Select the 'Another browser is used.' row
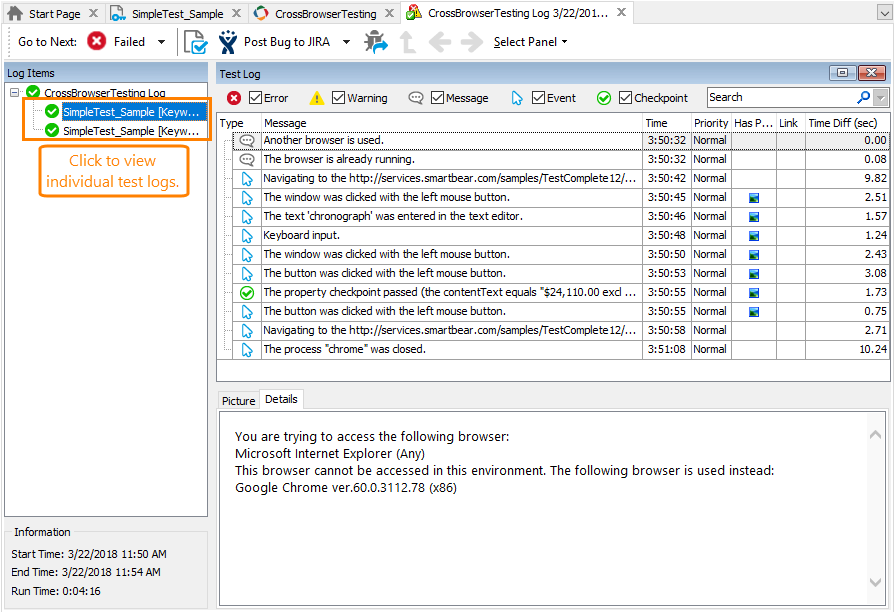 point(561,140)
